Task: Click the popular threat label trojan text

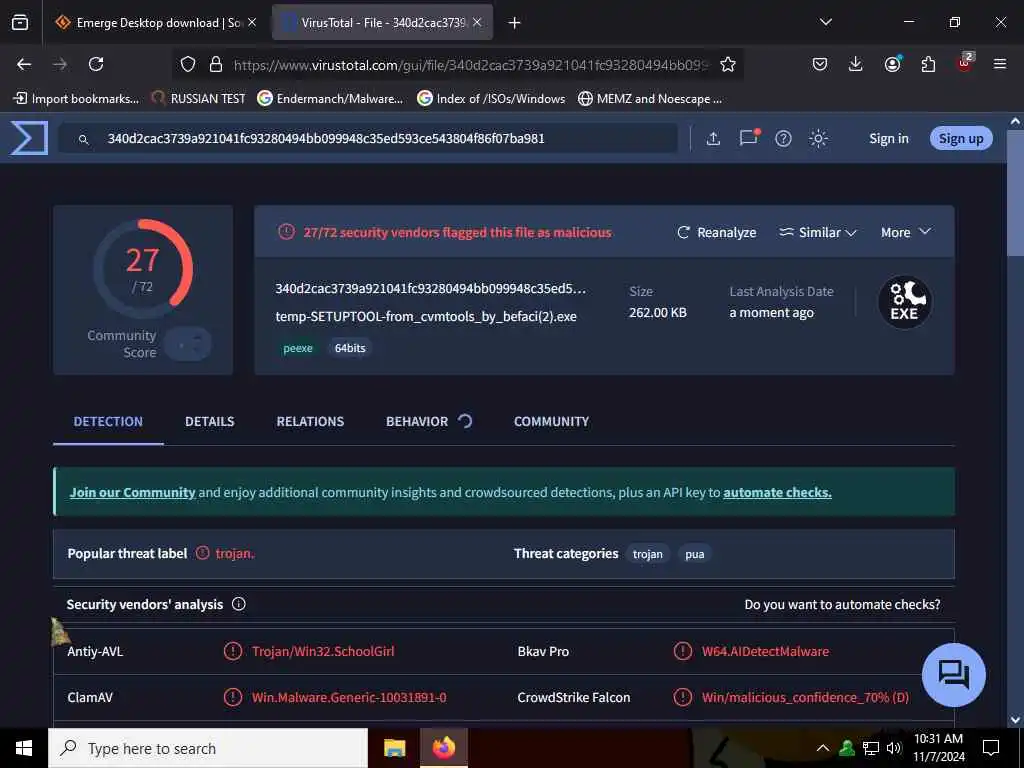Action: pyautogui.click(x=234, y=553)
